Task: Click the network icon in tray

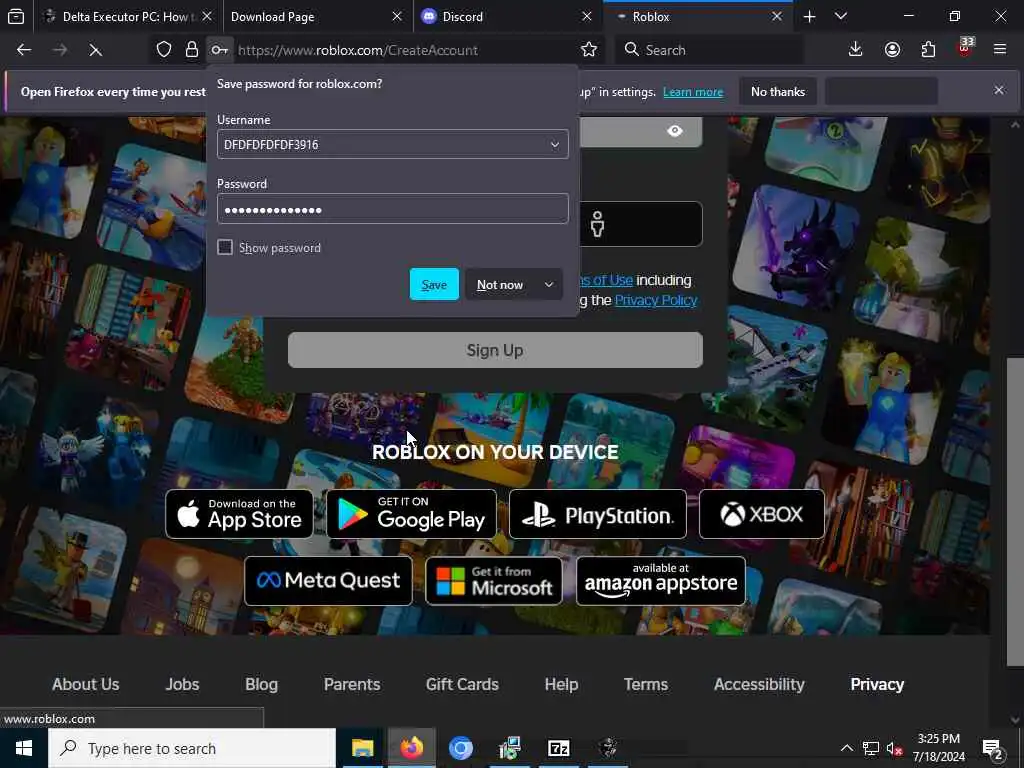Action: tap(870, 748)
